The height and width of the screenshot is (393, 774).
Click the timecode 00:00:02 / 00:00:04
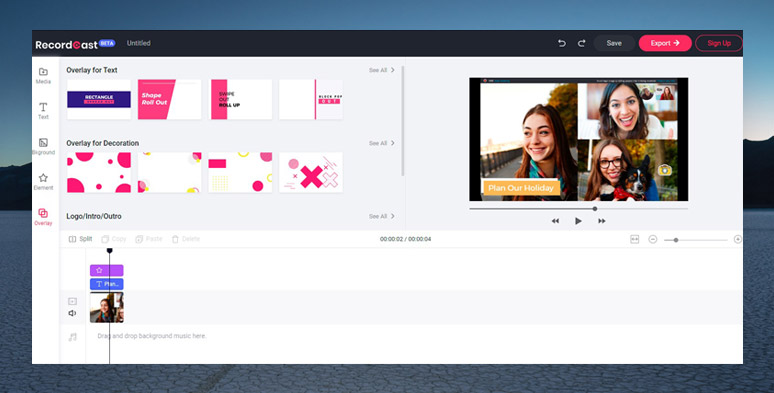pyautogui.click(x=406, y=239)
